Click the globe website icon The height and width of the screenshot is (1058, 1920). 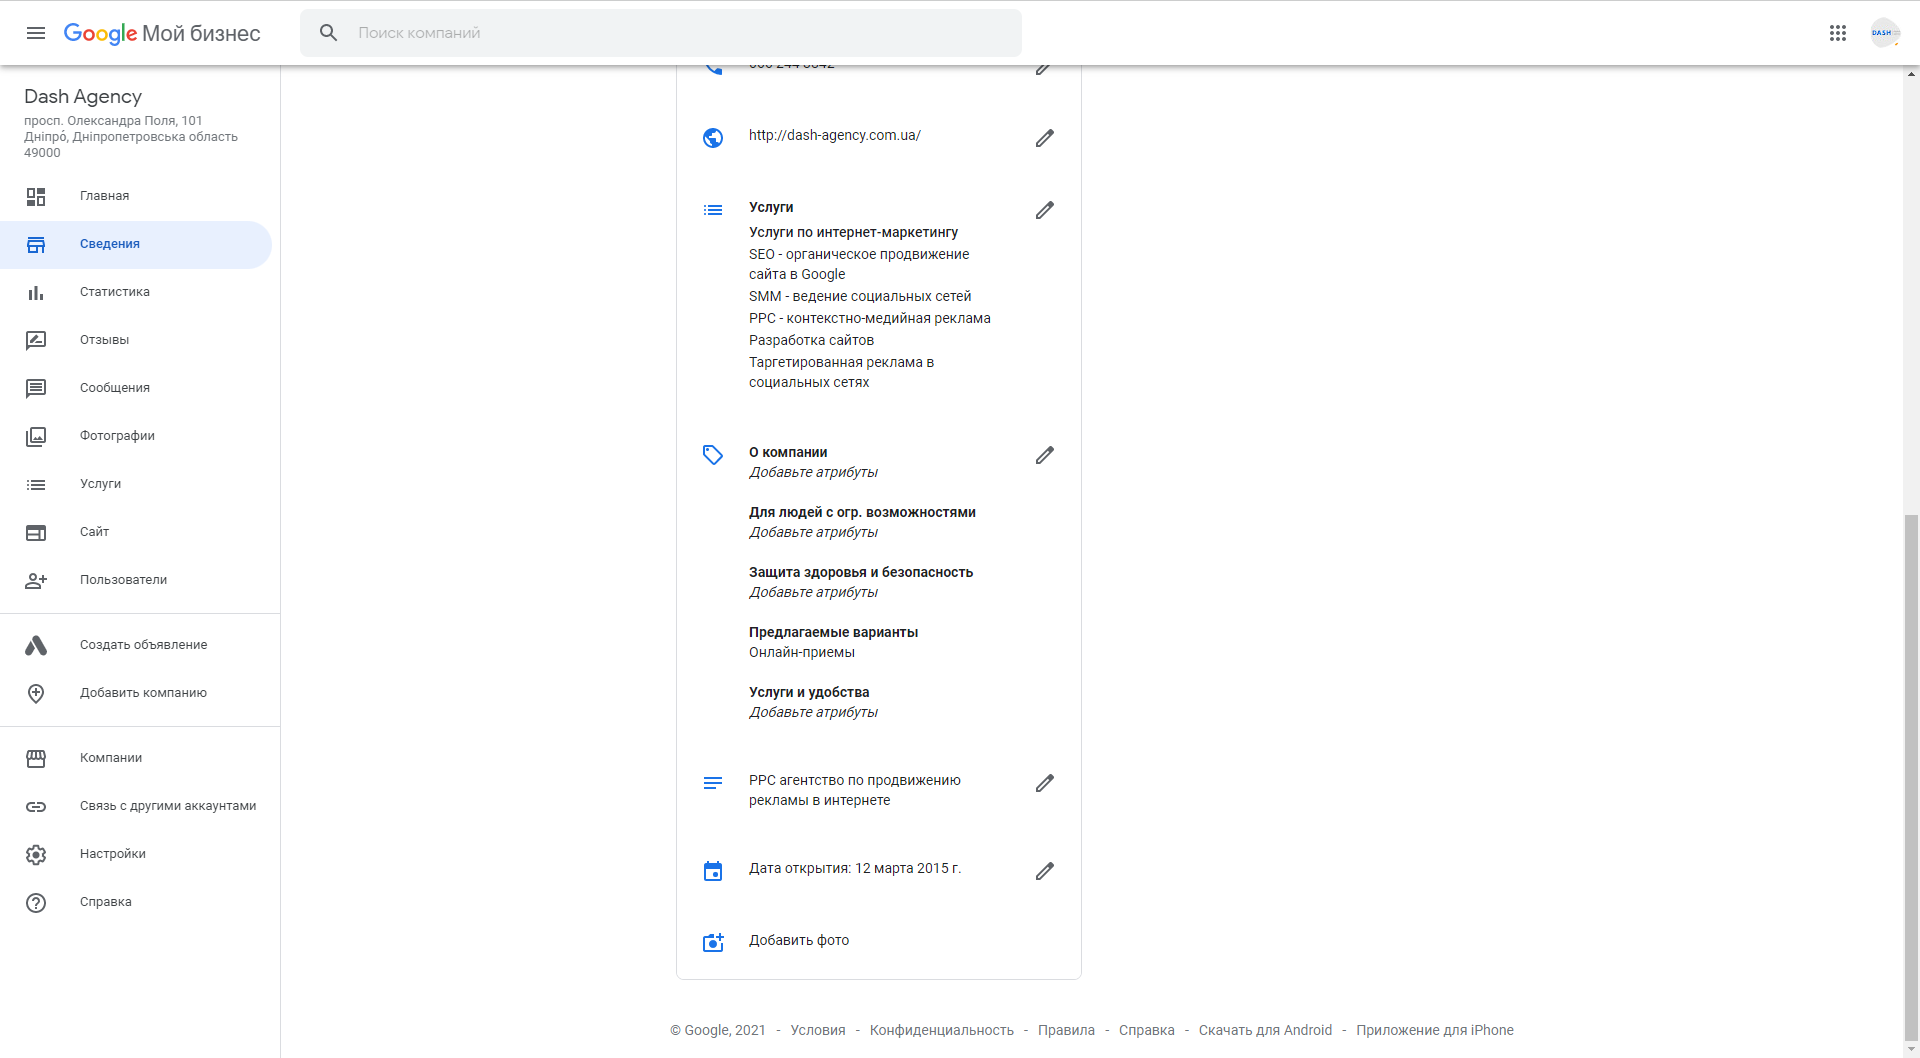click(x=713, y=138)
